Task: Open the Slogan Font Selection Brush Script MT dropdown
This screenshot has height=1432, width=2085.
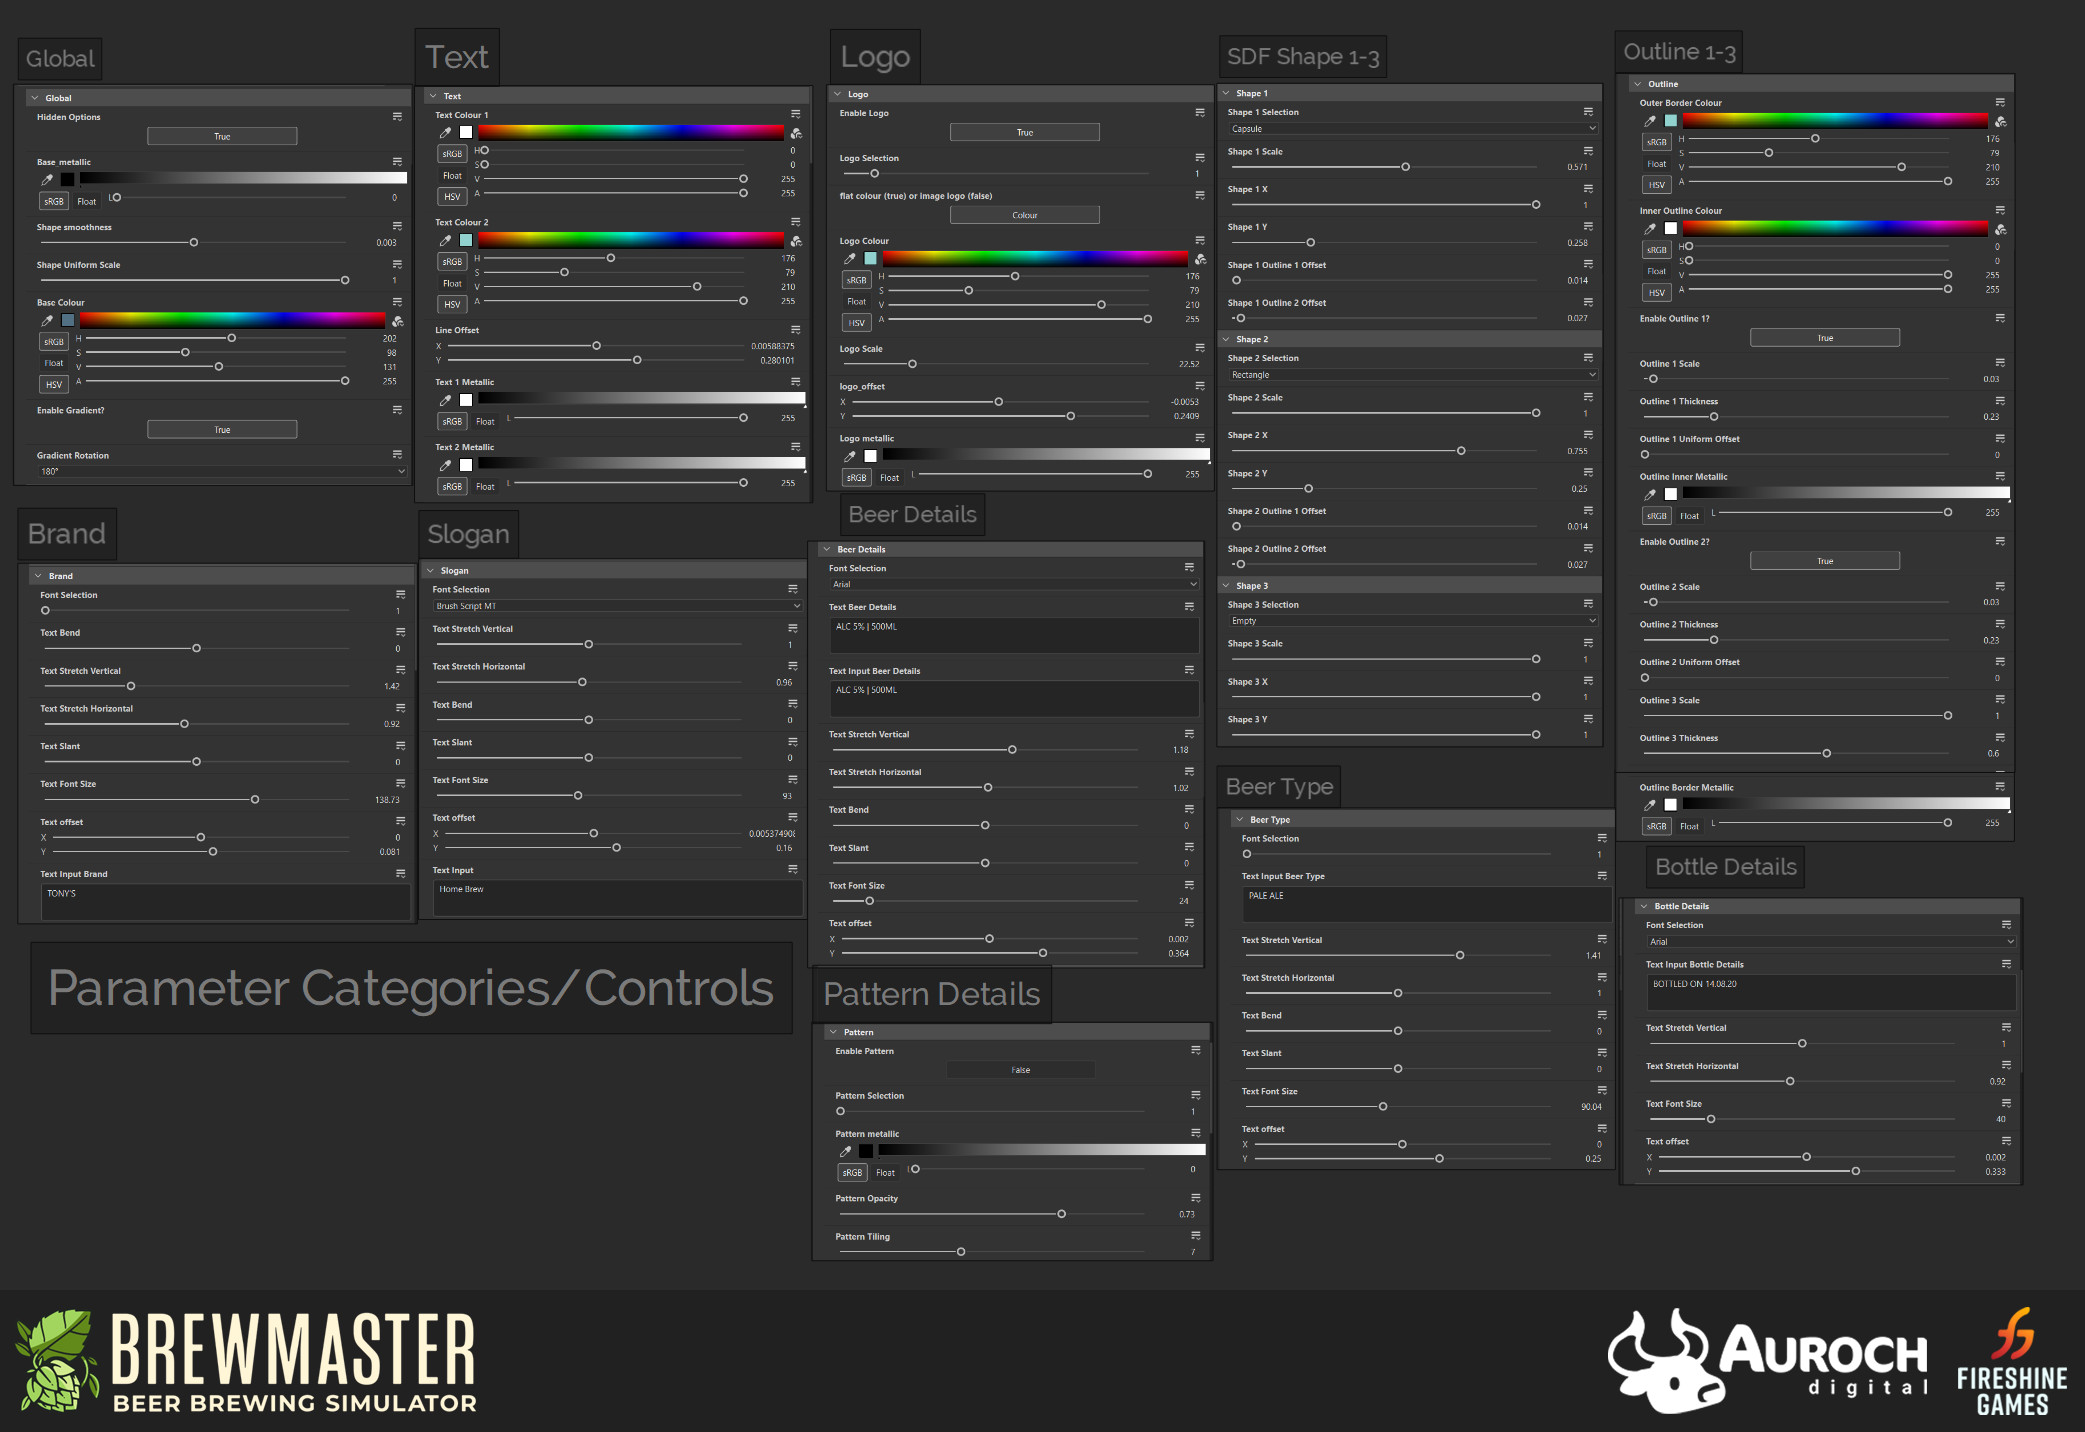Action: [x=617, y=606]
